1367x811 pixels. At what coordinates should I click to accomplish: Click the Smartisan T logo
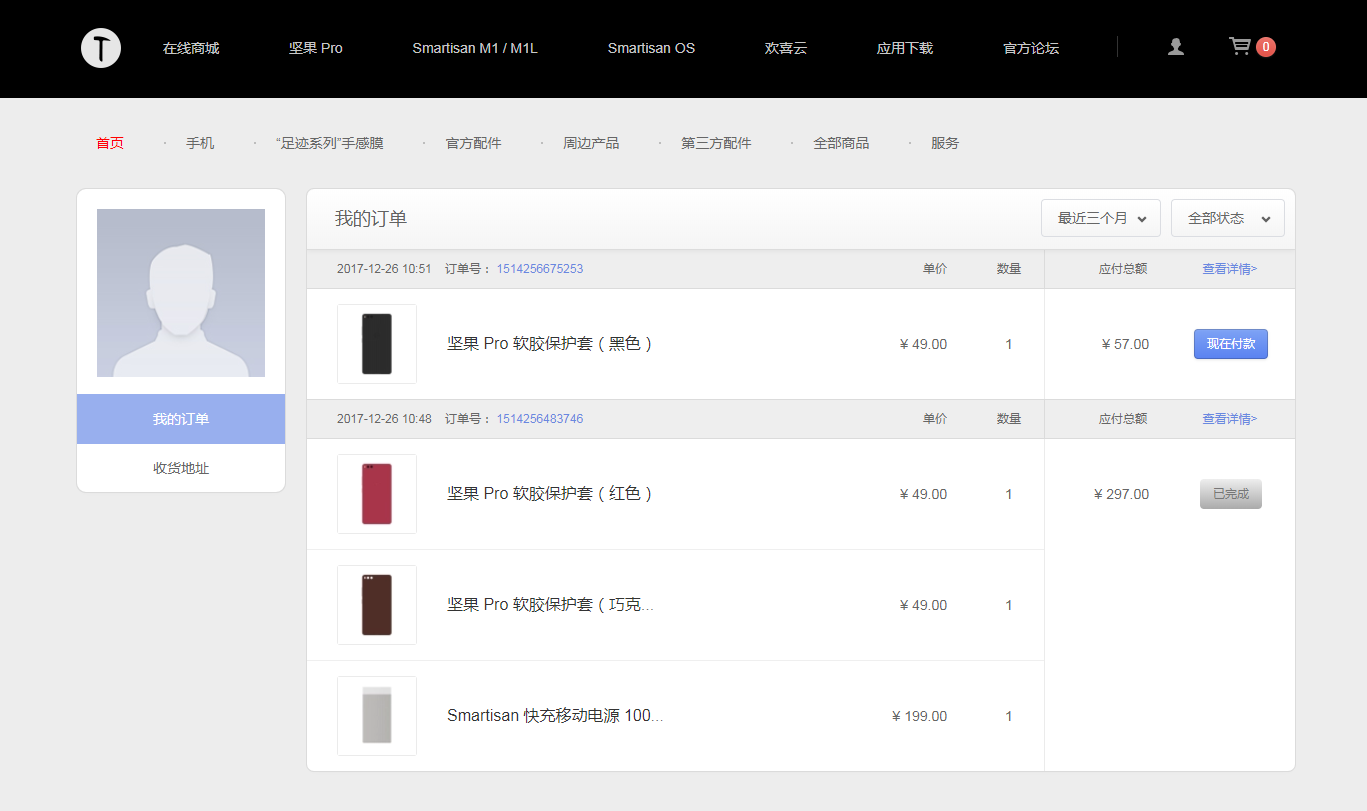pos(101,48)
